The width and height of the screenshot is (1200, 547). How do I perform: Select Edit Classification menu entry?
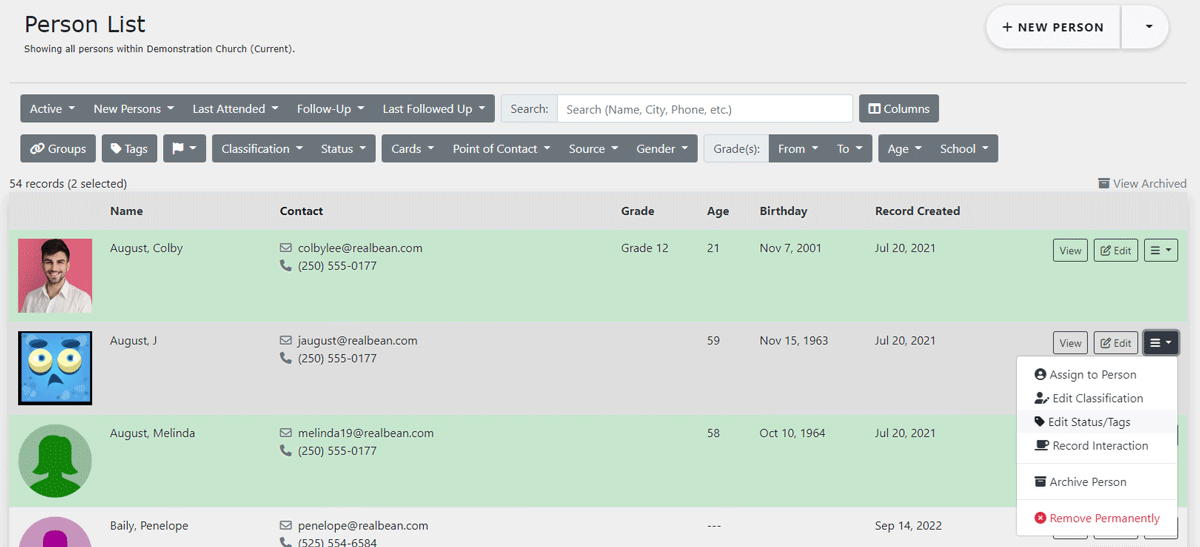pyautogui.click(x=1096, y=398)
